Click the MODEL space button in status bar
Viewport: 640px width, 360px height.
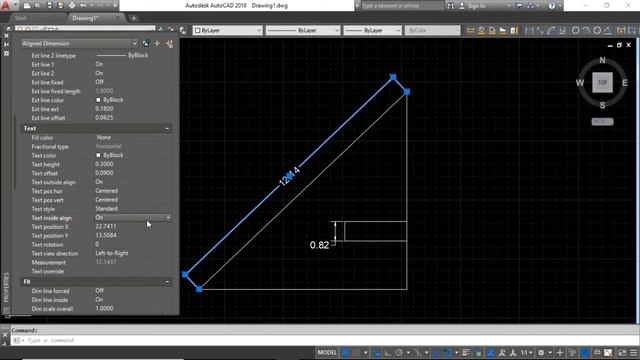coord(327,353)
